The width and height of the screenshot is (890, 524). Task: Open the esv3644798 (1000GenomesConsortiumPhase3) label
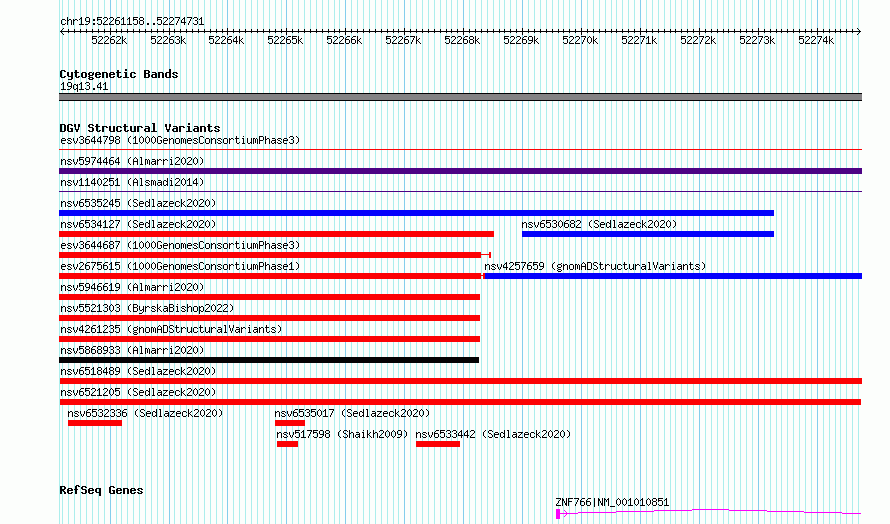point(180,140)
